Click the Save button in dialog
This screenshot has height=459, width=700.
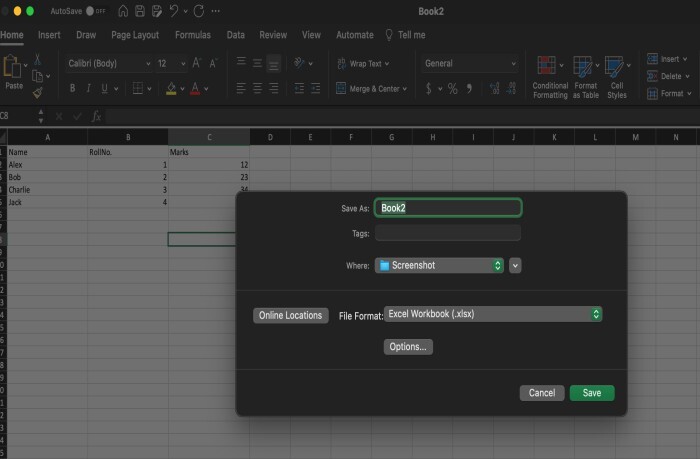click(592, 393)
